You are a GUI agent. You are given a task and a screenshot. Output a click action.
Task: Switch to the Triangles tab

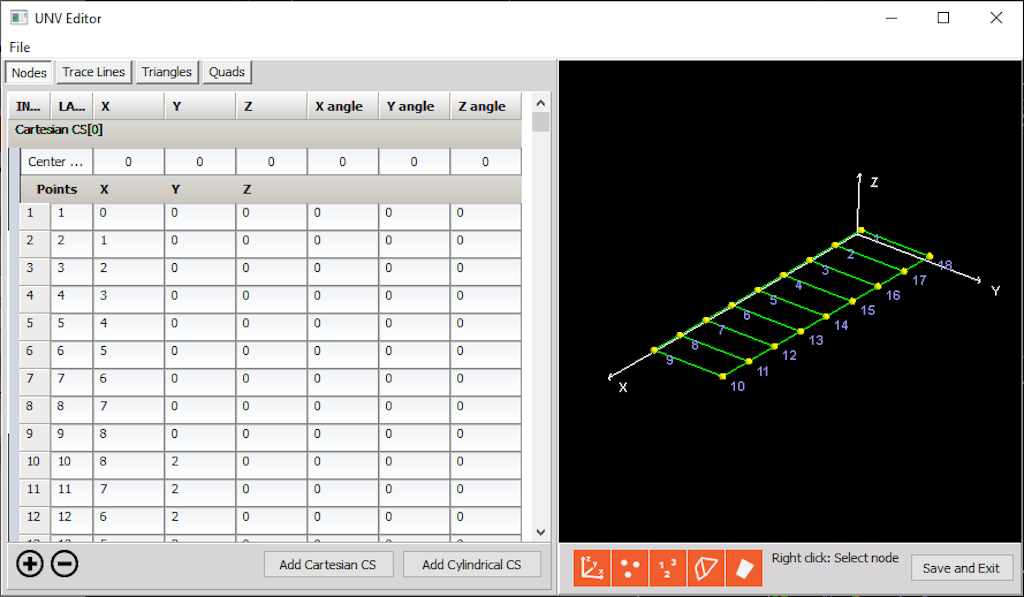[x=167, y=72]
